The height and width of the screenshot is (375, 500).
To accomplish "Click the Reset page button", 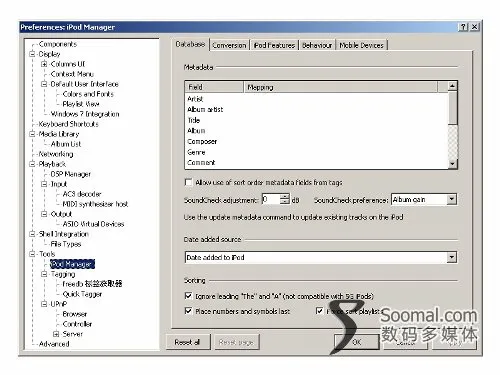I will click(x=236, y=342).
